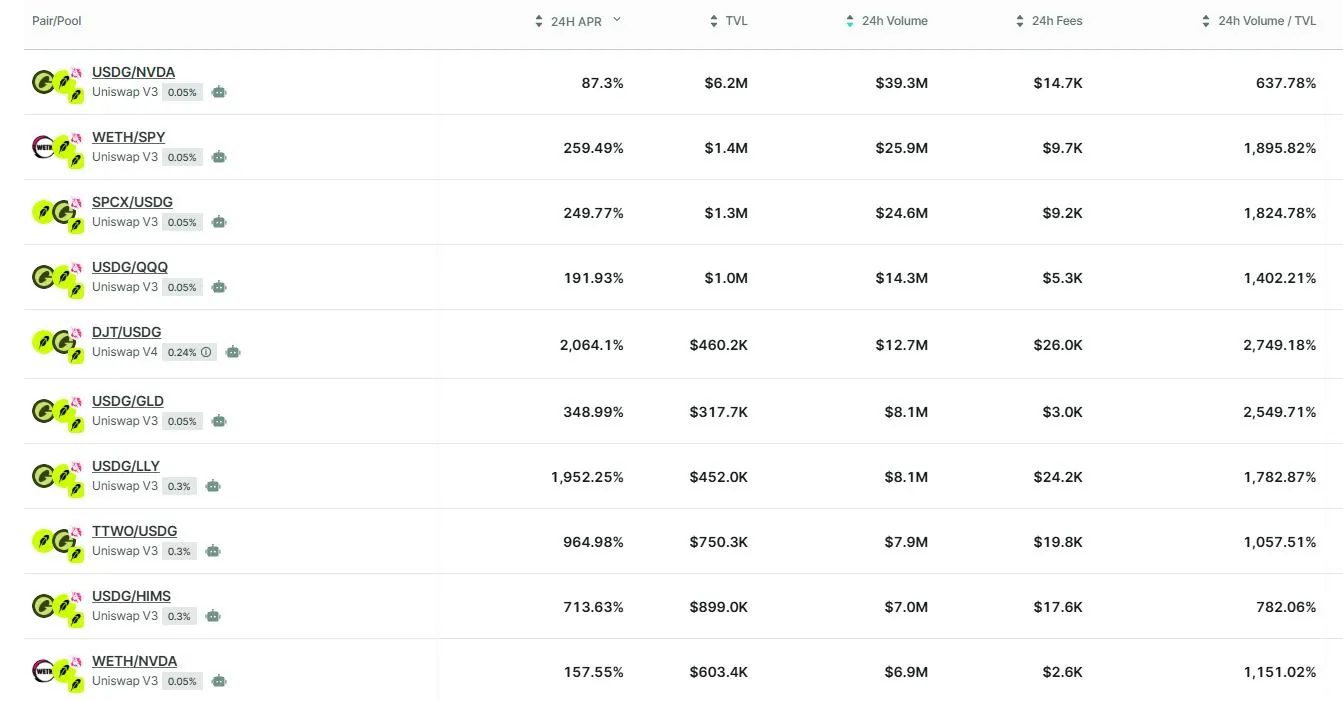Click the 0.24% fee badge in DJT/USDG row
This screenshot has height=701, width=1343.
point(190,352)
